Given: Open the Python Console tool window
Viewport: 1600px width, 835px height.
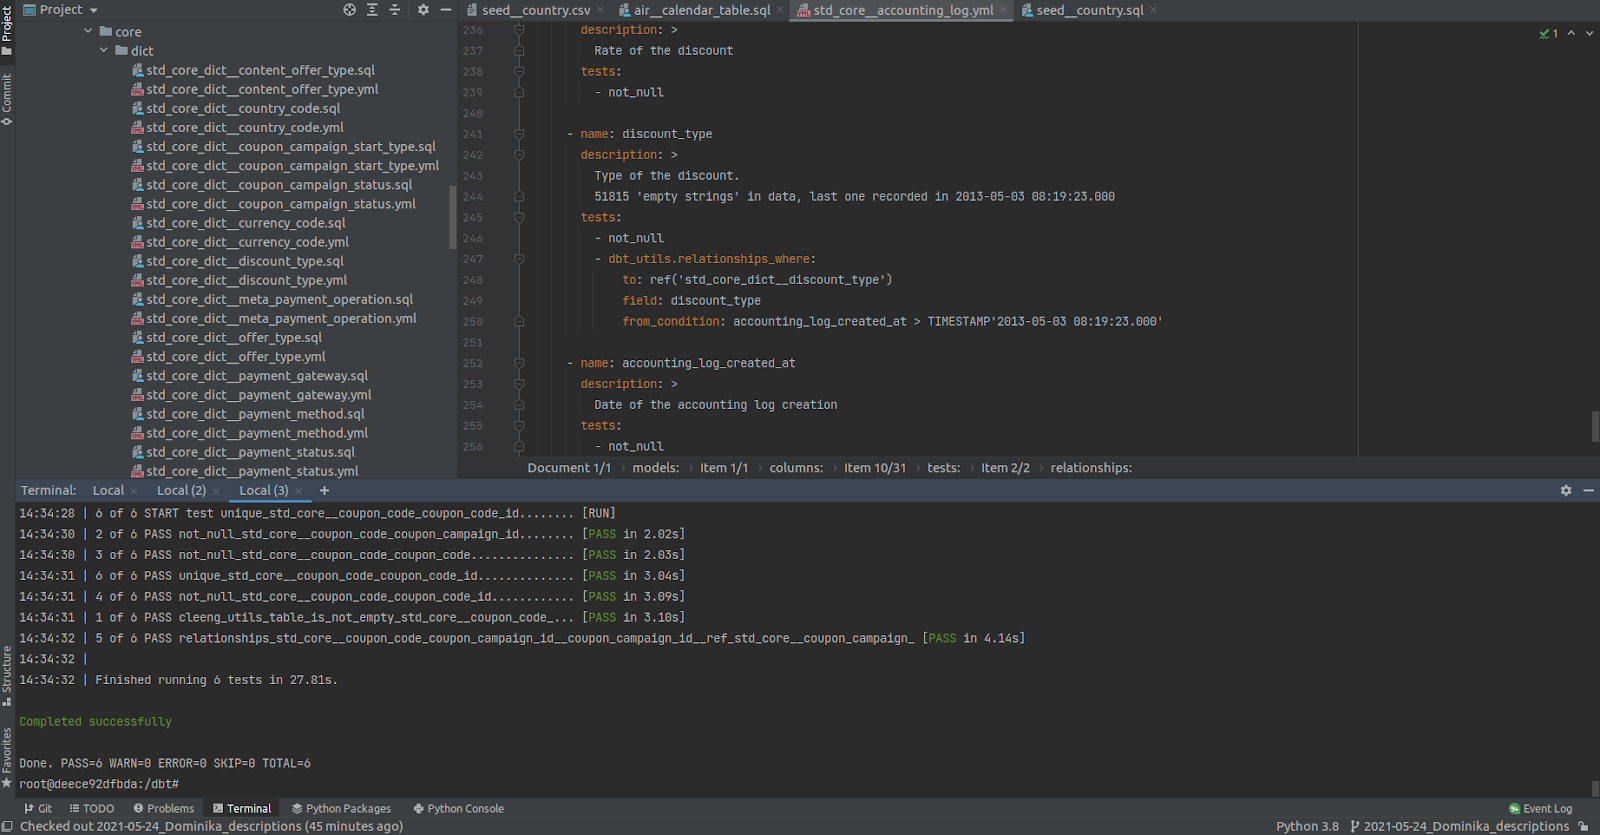Looking at the screenshot, I should tap(458, 808).
